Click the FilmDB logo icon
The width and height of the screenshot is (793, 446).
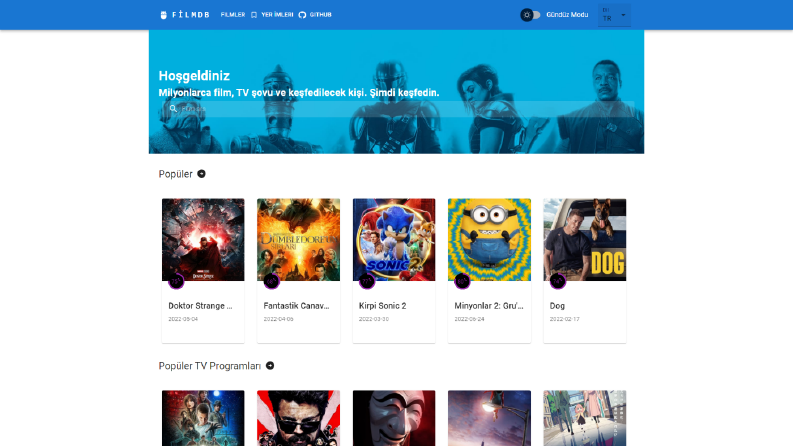(163, 15)
